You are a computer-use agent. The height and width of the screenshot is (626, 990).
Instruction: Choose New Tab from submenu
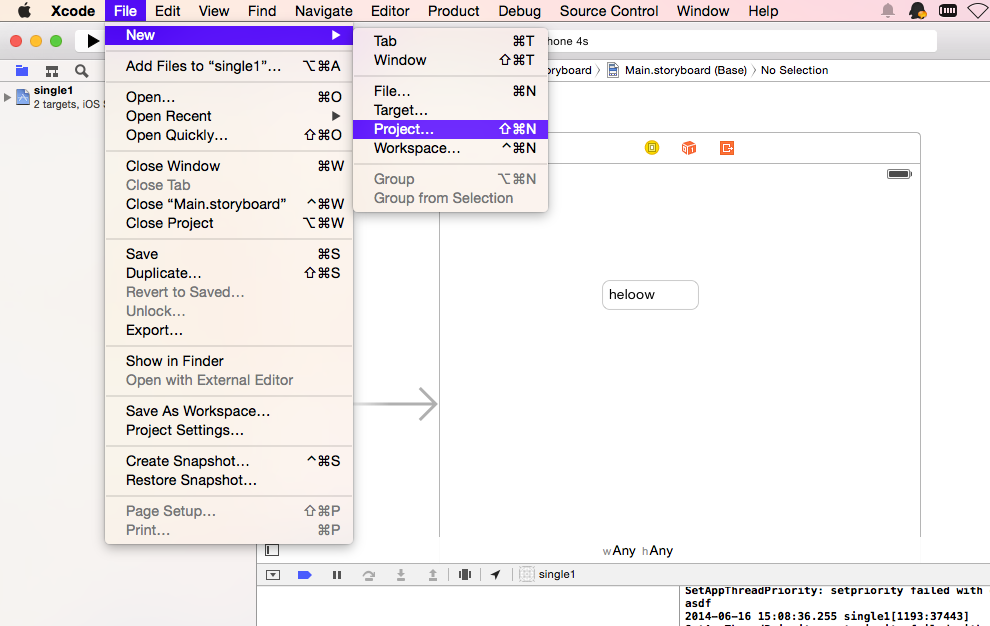click(450, 41)
